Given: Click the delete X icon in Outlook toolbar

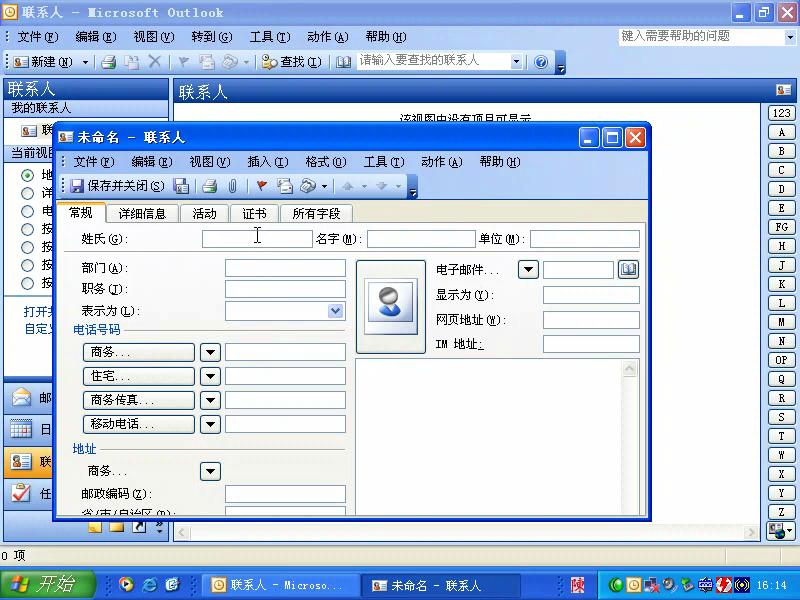Looking at the screenshot, I should click(x=155, y=62).
